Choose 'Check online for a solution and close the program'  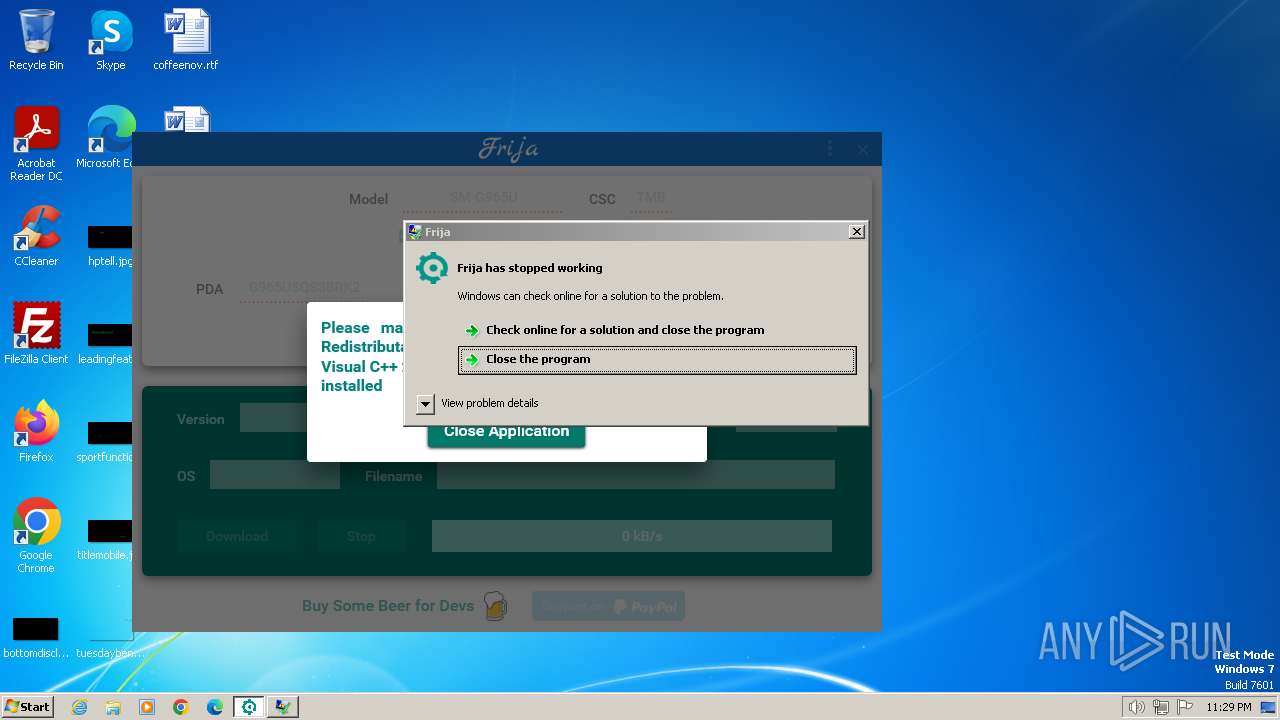tap(657, 330)
